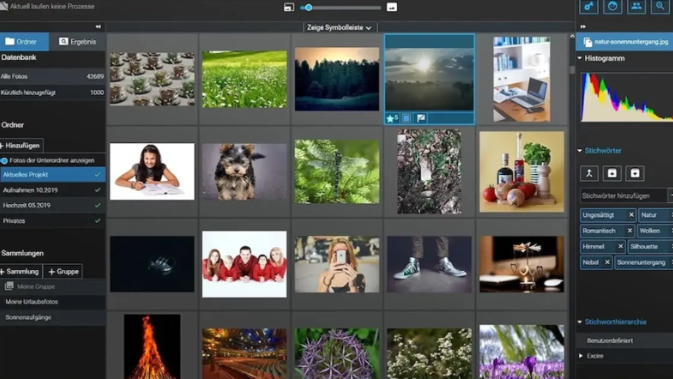Open Zeige Symbolleiste dropdown
The width and height of the screenshot is (673, 379).
click(339, 27)
